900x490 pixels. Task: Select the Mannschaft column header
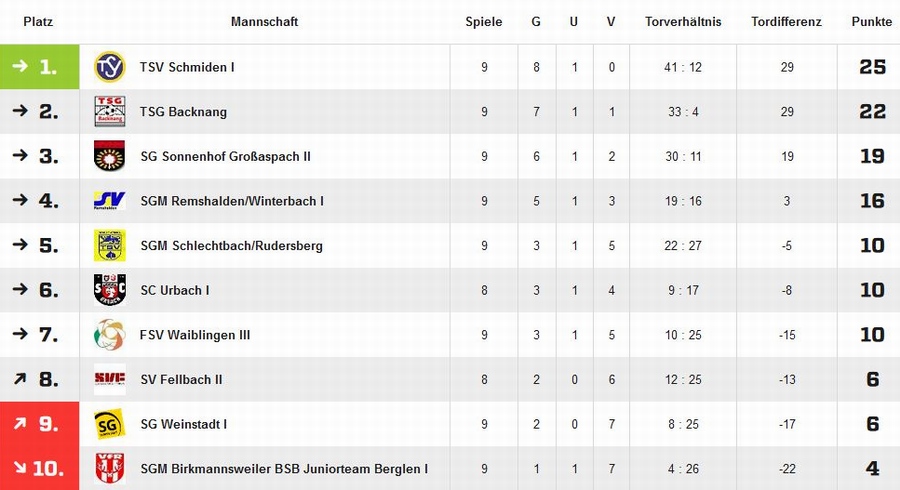click(264, 22)
